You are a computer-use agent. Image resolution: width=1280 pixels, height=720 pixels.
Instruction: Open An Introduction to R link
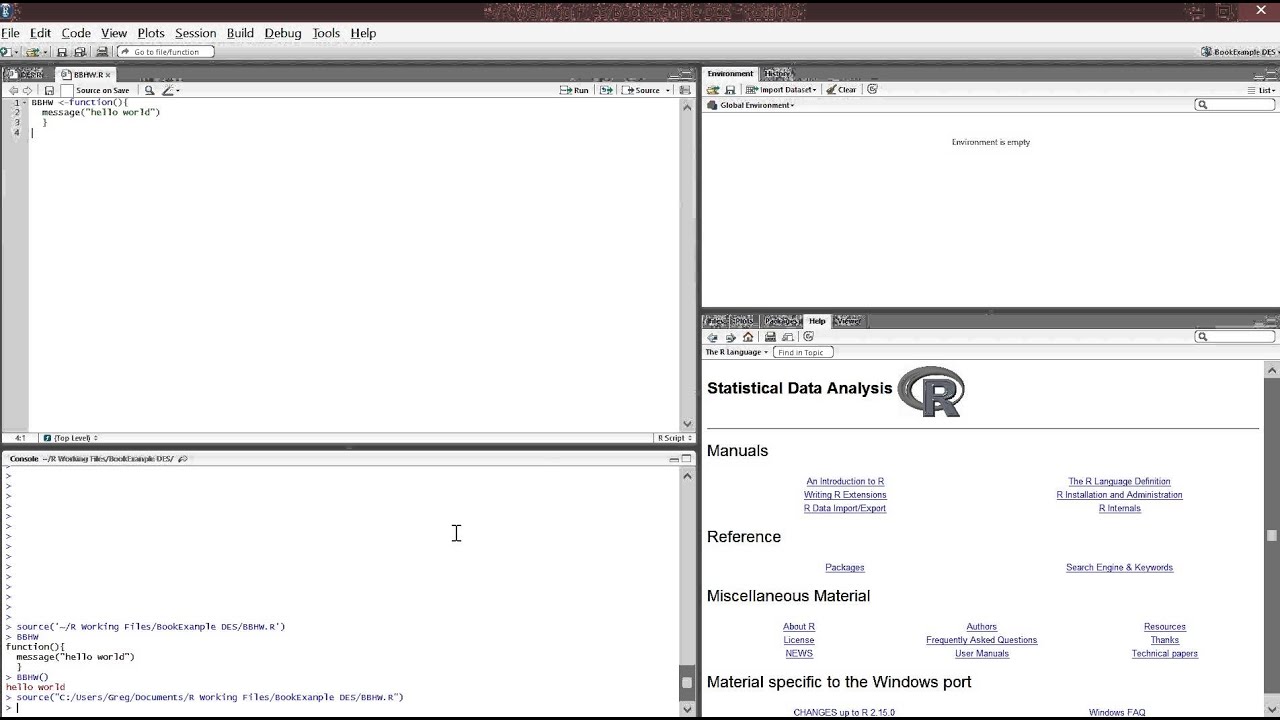pyautogui.click(x=845, y=481)
